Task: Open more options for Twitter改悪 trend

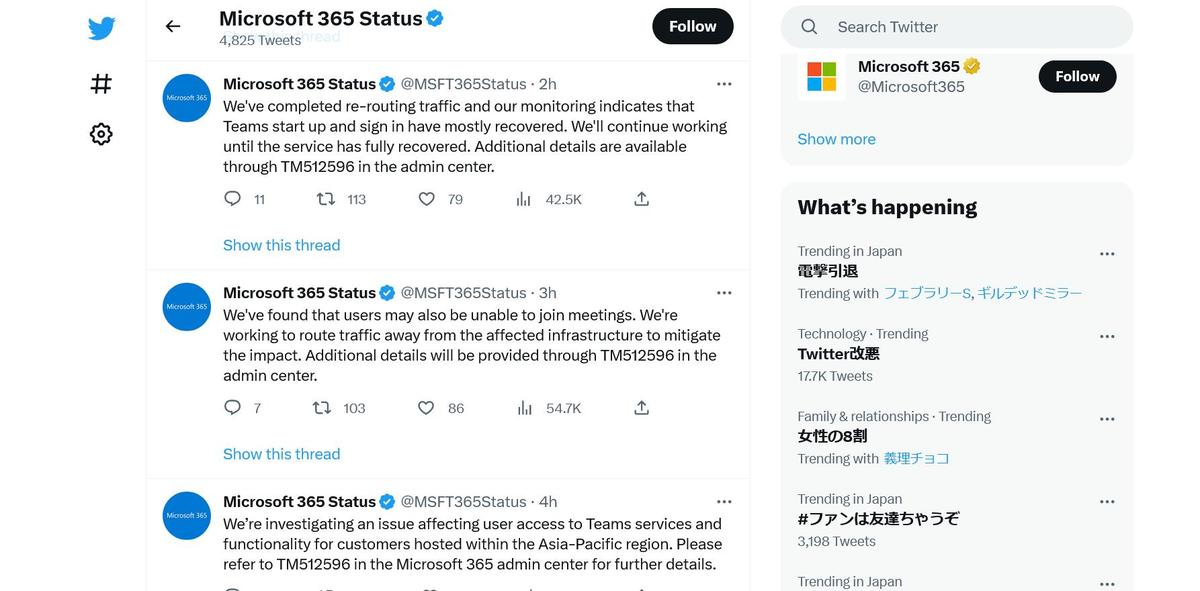Action: point(1107,337)
